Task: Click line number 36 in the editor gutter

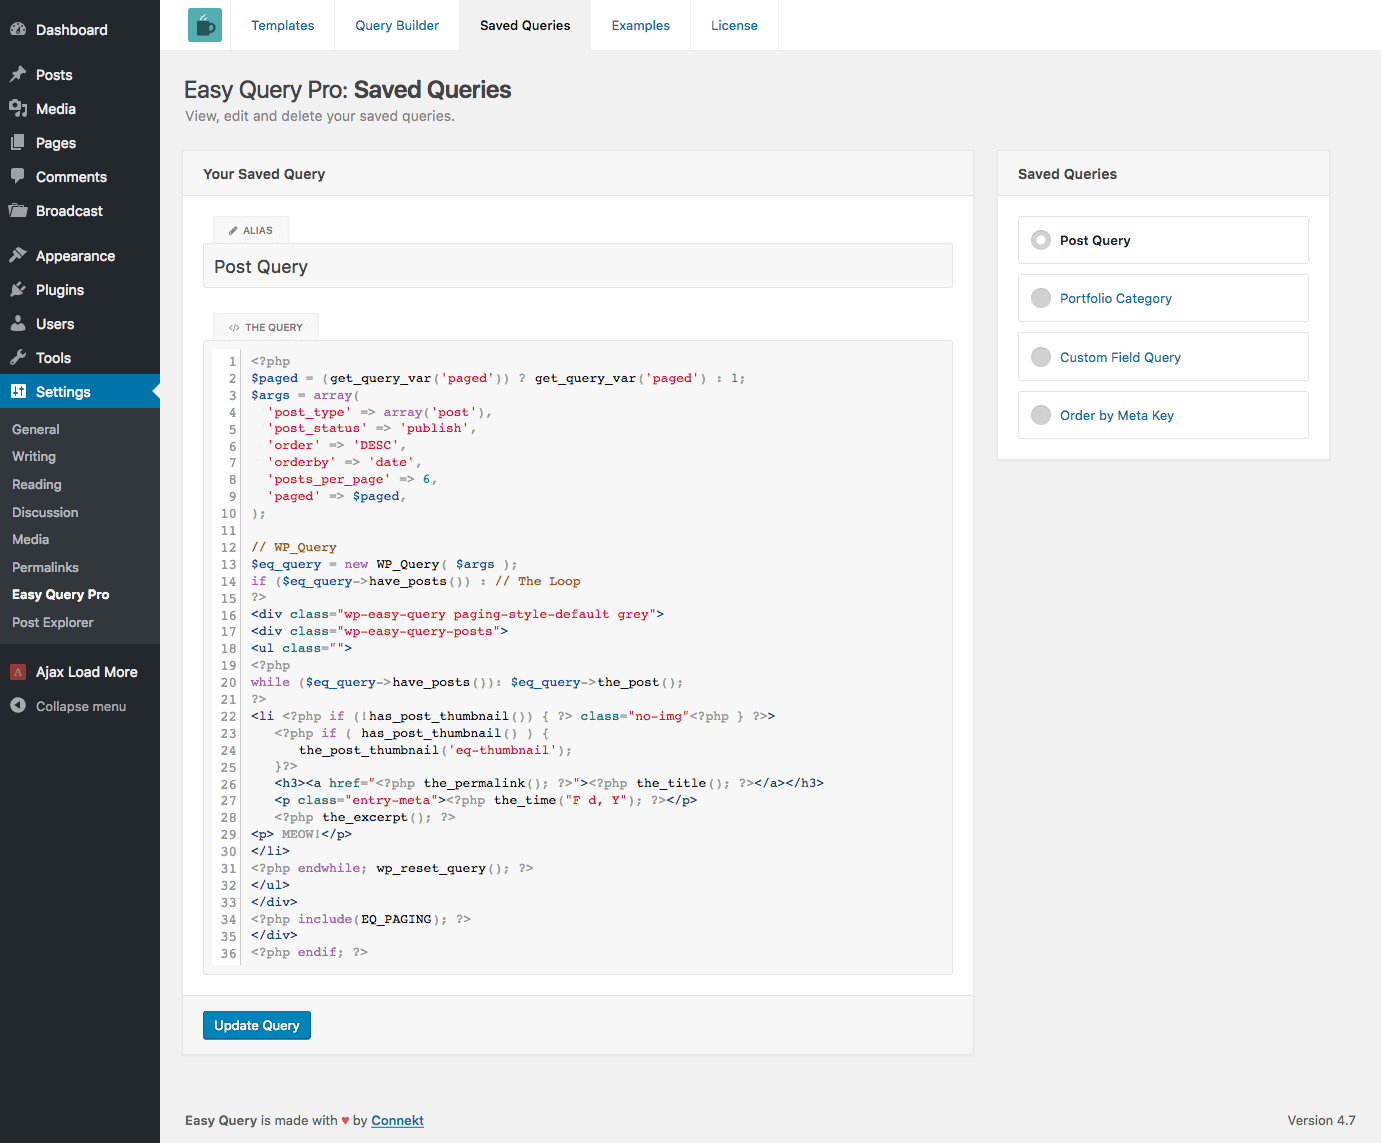Action: (x=229, y=953)
